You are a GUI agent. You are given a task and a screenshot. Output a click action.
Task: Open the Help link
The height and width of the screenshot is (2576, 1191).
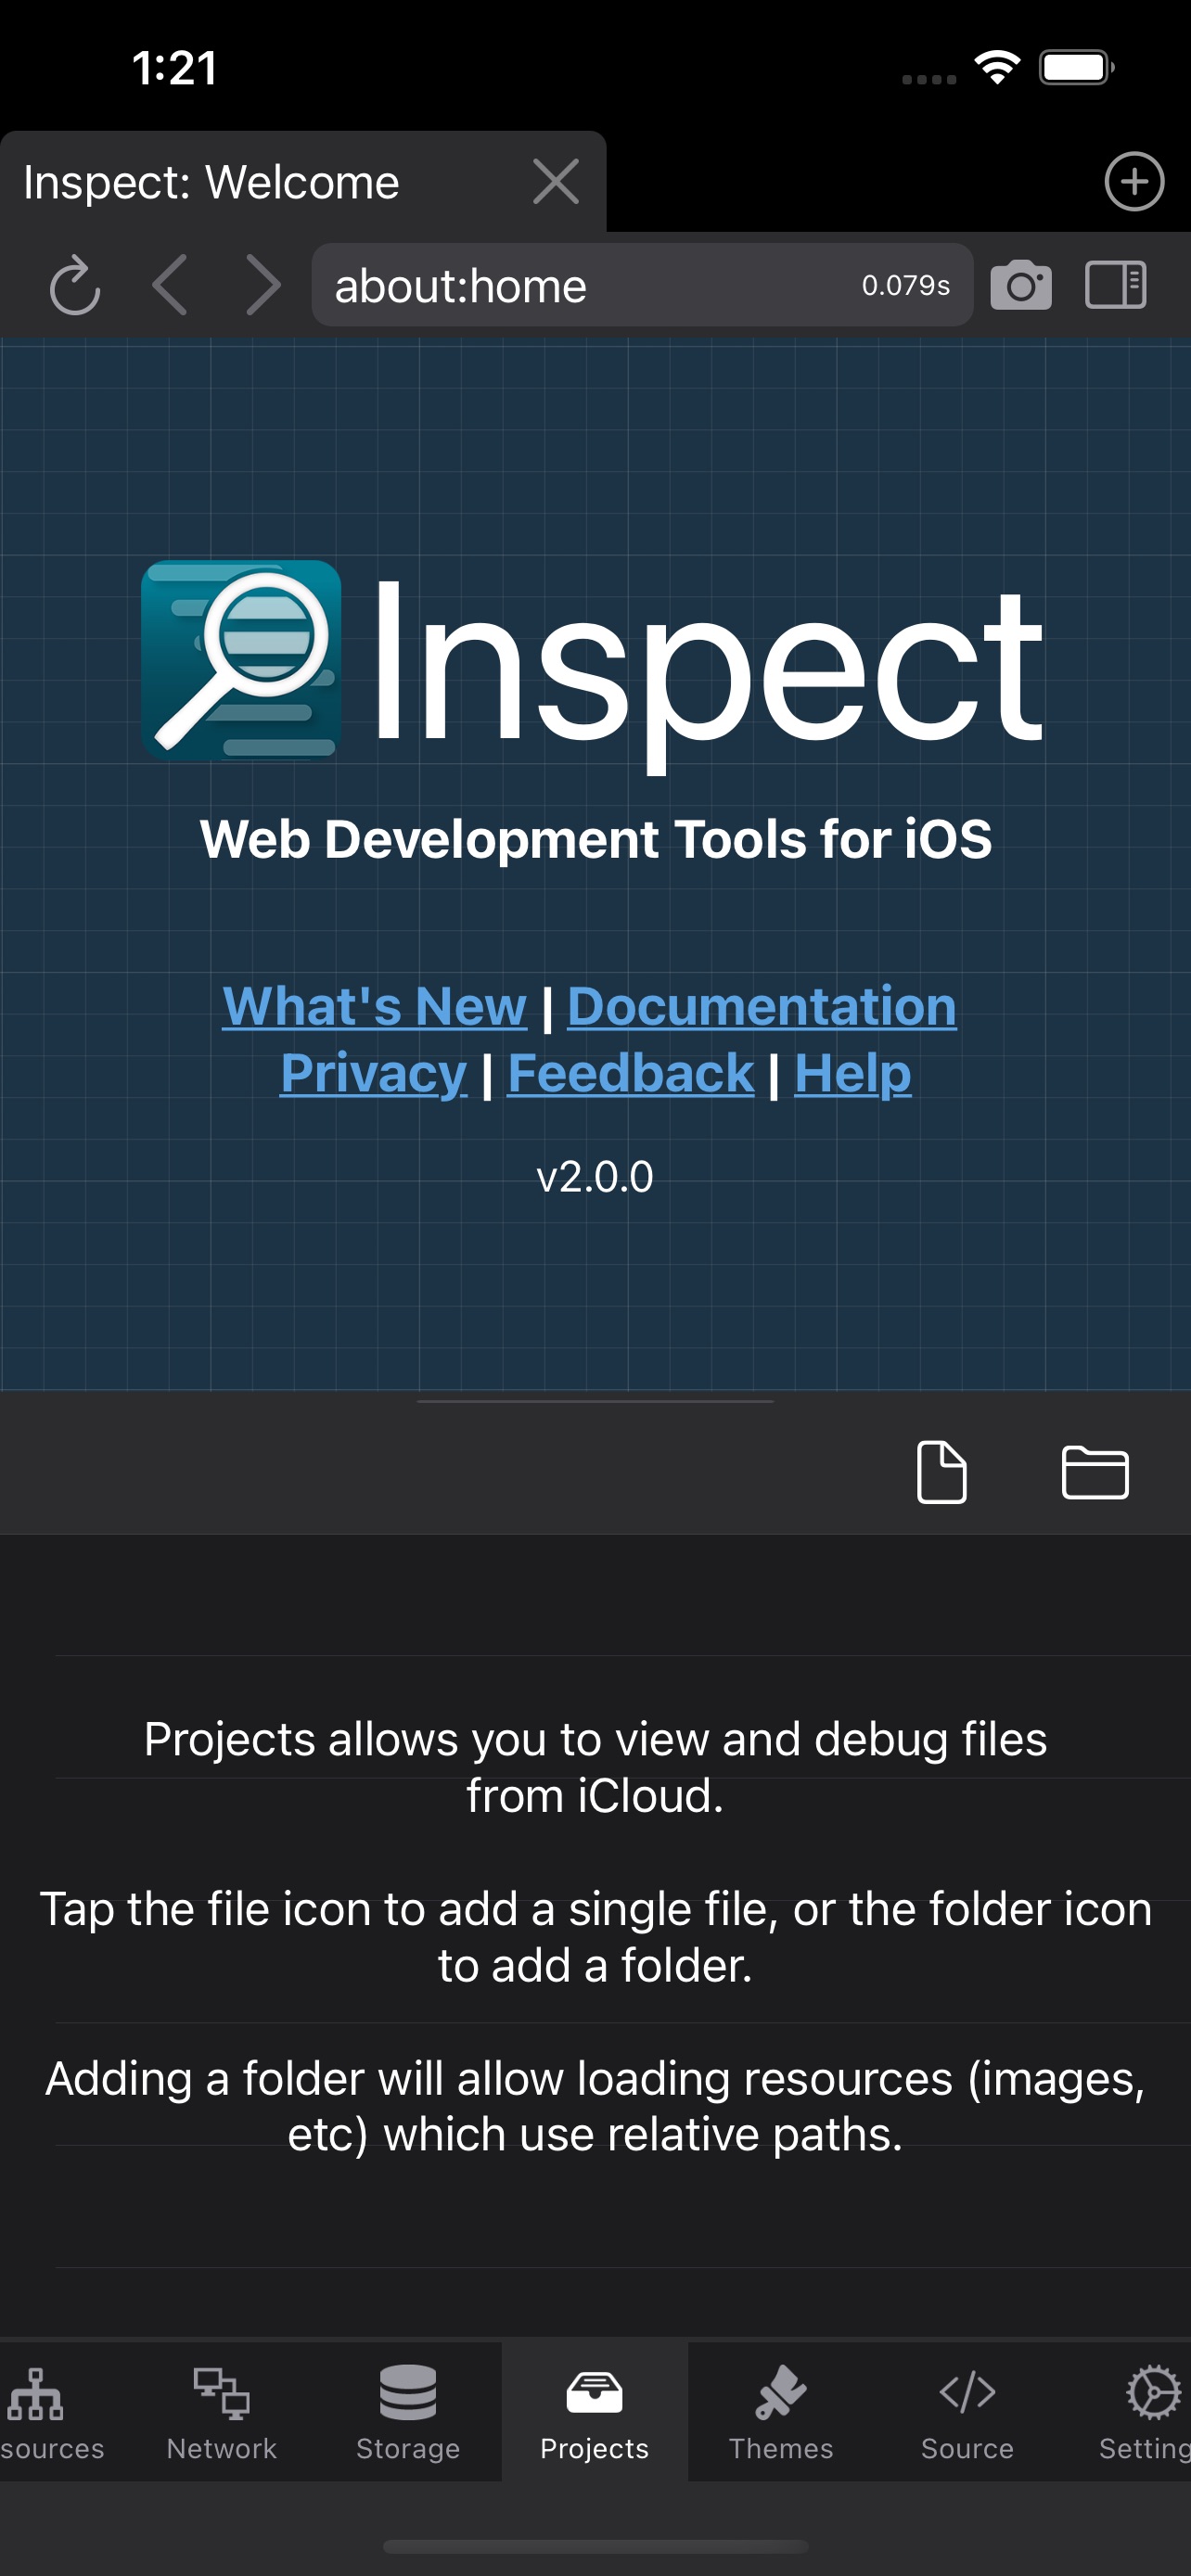click(x=853, y=1073)
